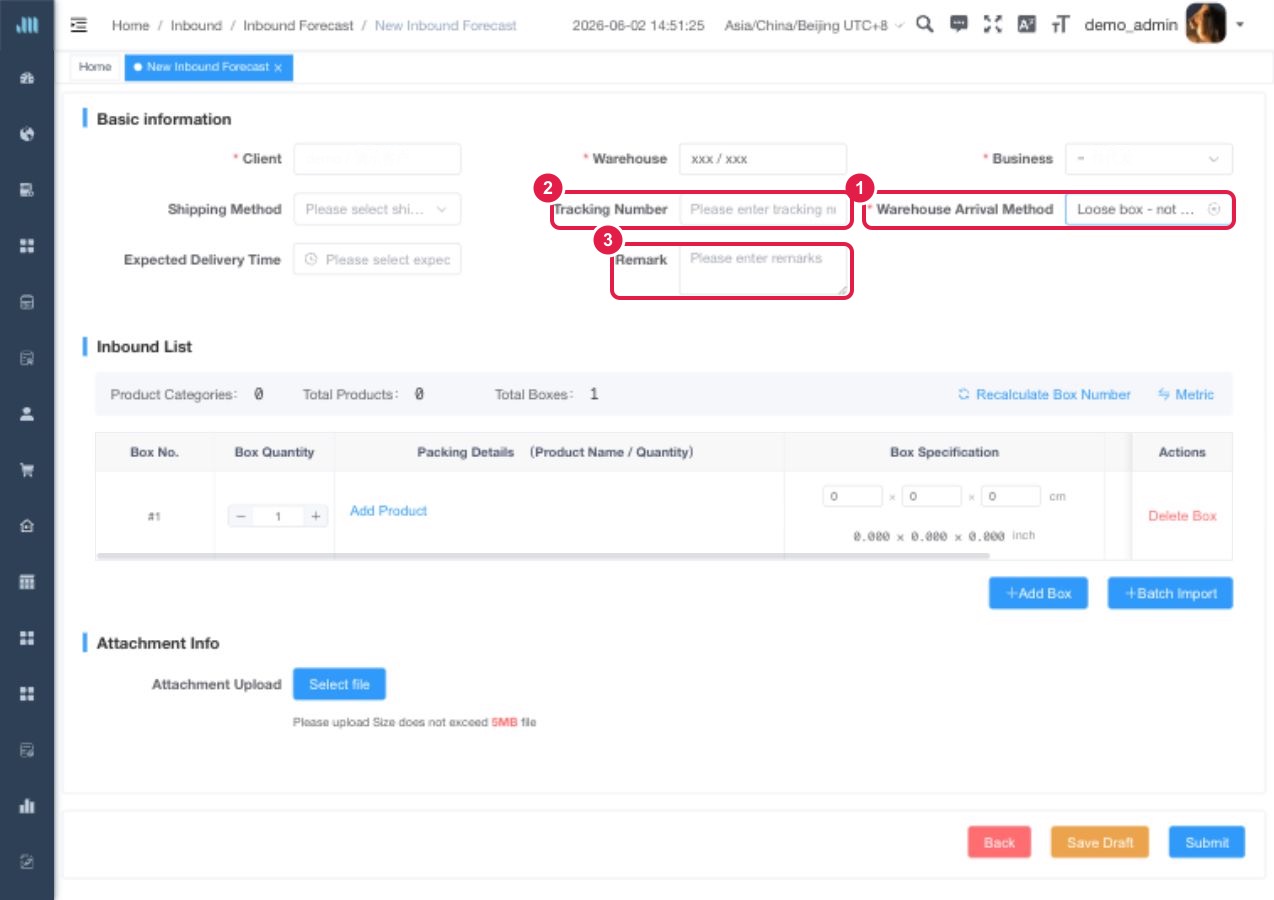Focus the first box dimension field
Screen dimensions: 1274x900
(852, 497)
